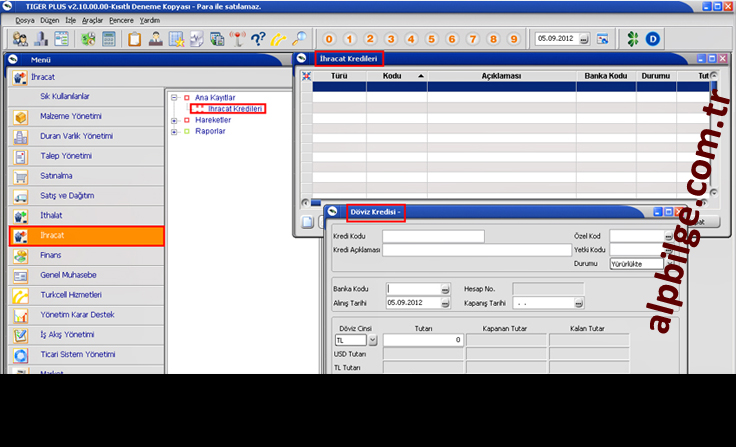Click the orange number 5 toolbar shortcut
Screen dimensions: 736x447
pyautogui.click(x=431, y=39)
